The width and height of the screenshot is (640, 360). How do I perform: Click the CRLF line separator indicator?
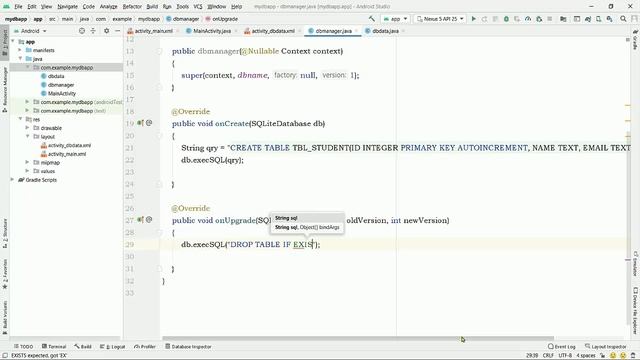point(548,356)
